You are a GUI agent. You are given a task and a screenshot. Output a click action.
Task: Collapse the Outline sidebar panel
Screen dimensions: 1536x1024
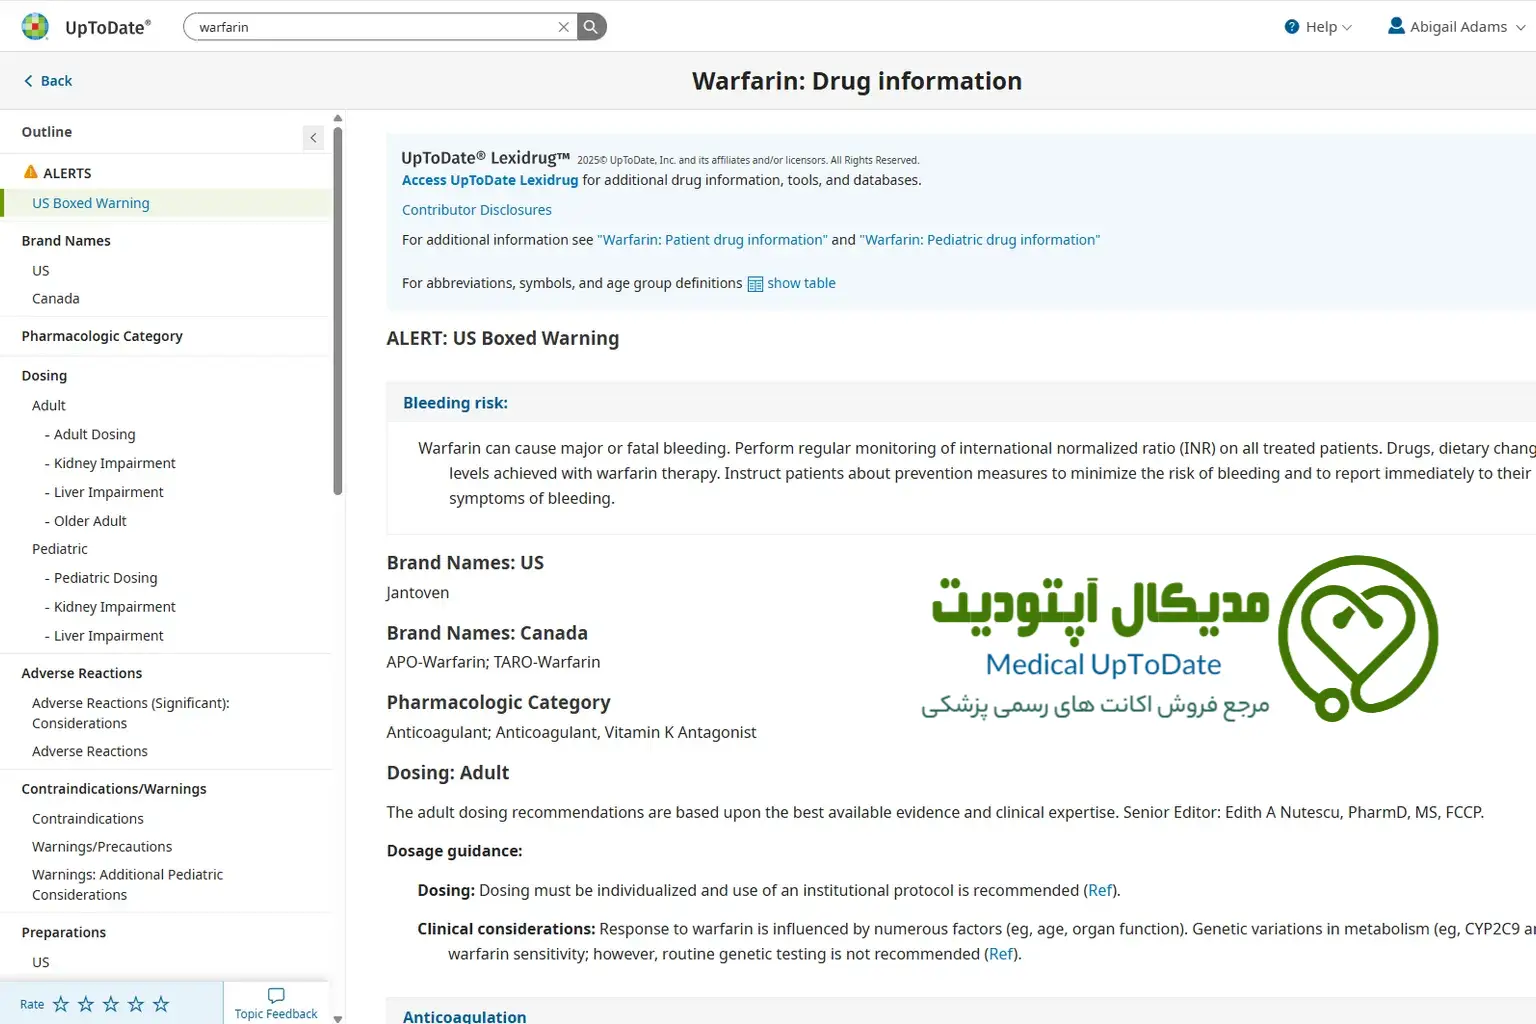point(313,138)
